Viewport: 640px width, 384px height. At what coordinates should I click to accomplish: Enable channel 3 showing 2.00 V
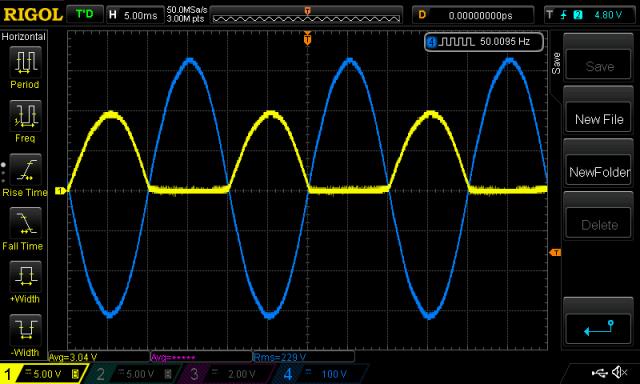227,374
